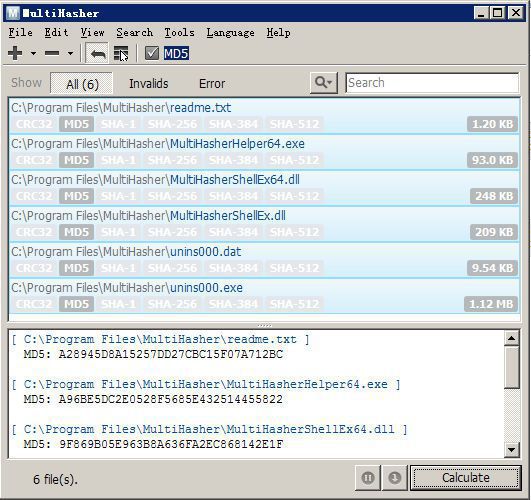The width and height of the screenshot is (531, 500).
Task: Click MD5 hash starting 9F869B05E963
Action: pyautogui.click(x=171, y=444)
